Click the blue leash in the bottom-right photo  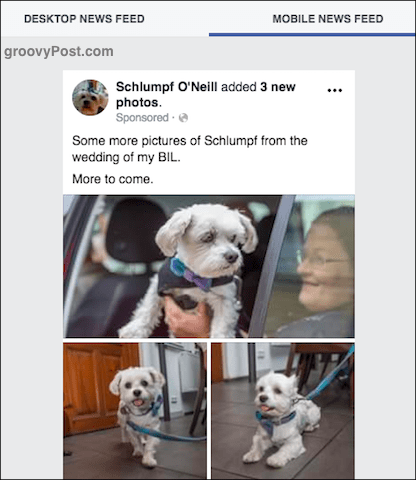[x=330, y=375]
